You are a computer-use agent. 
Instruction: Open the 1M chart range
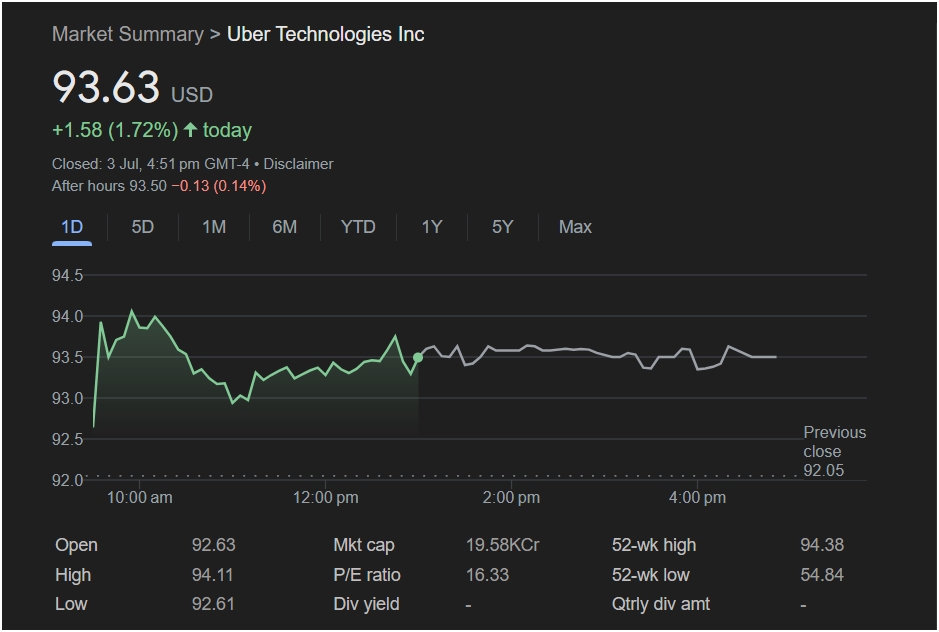(214, 227)
